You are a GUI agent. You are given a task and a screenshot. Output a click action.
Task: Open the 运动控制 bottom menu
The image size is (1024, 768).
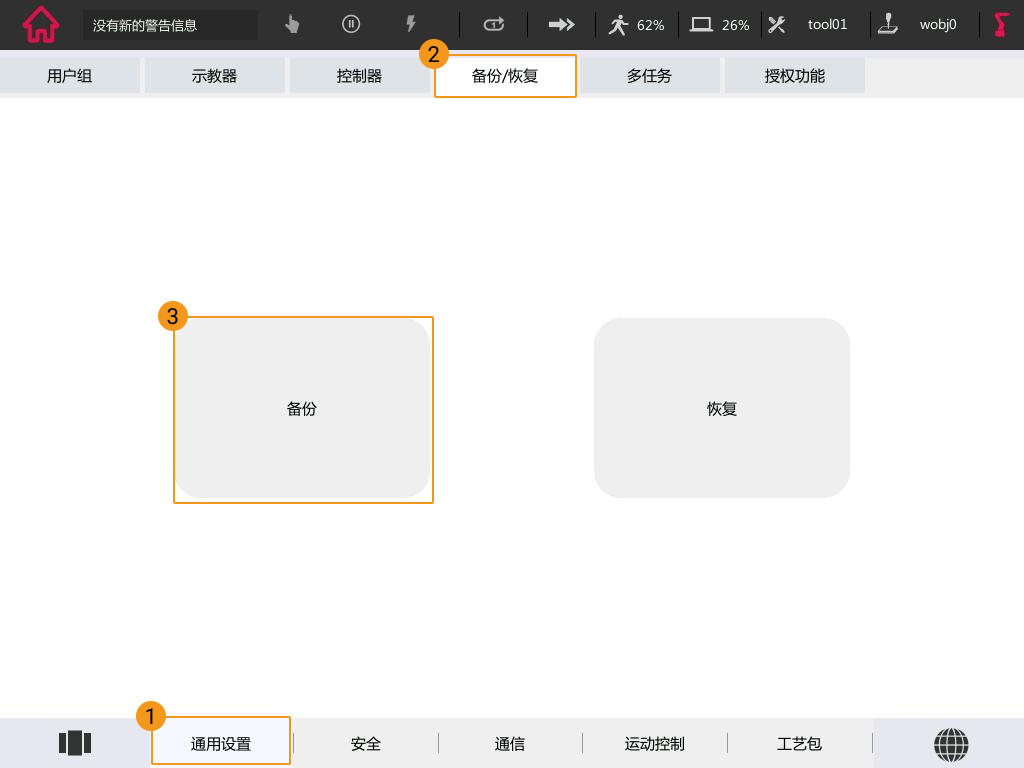point(654,744)
